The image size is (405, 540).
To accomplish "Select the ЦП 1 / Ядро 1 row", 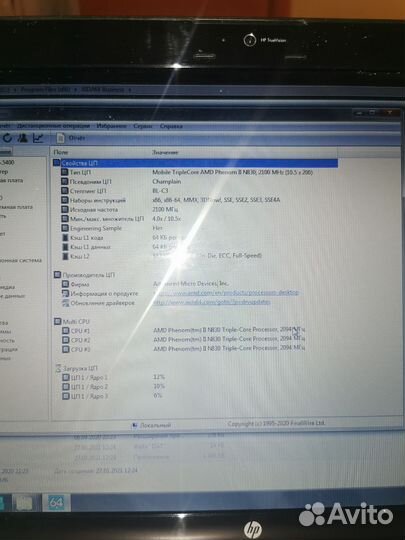I will pos(195,377).
